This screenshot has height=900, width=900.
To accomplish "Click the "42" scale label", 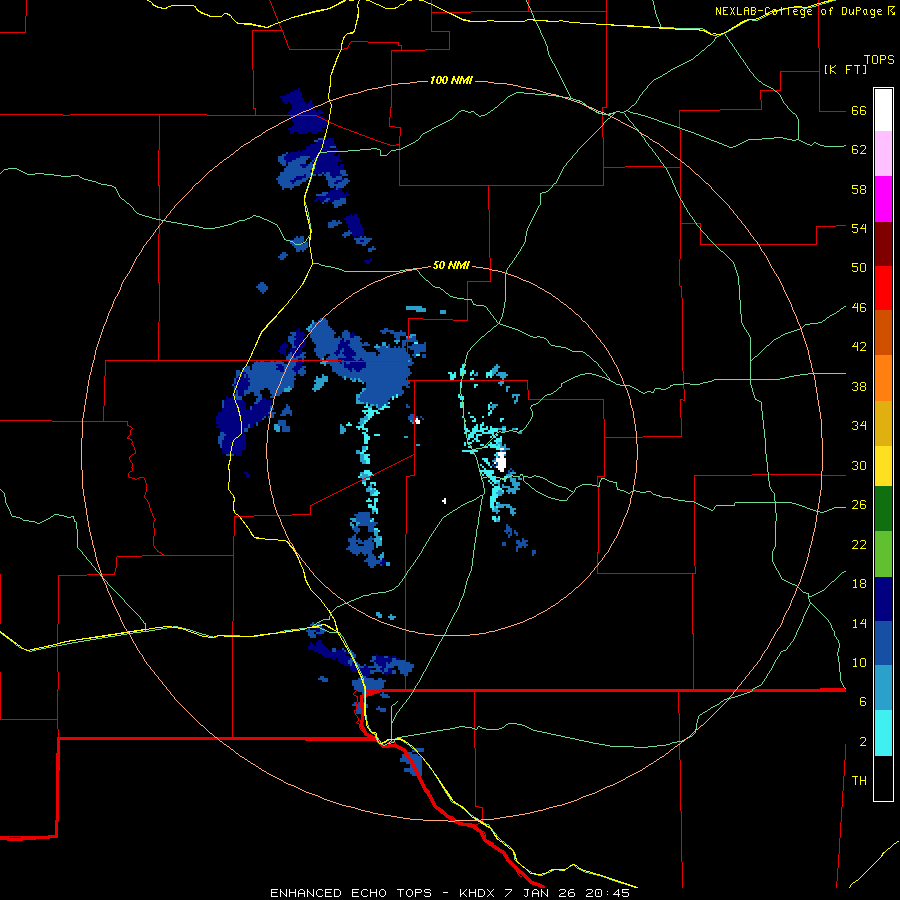I will click(x=859, y=347).
